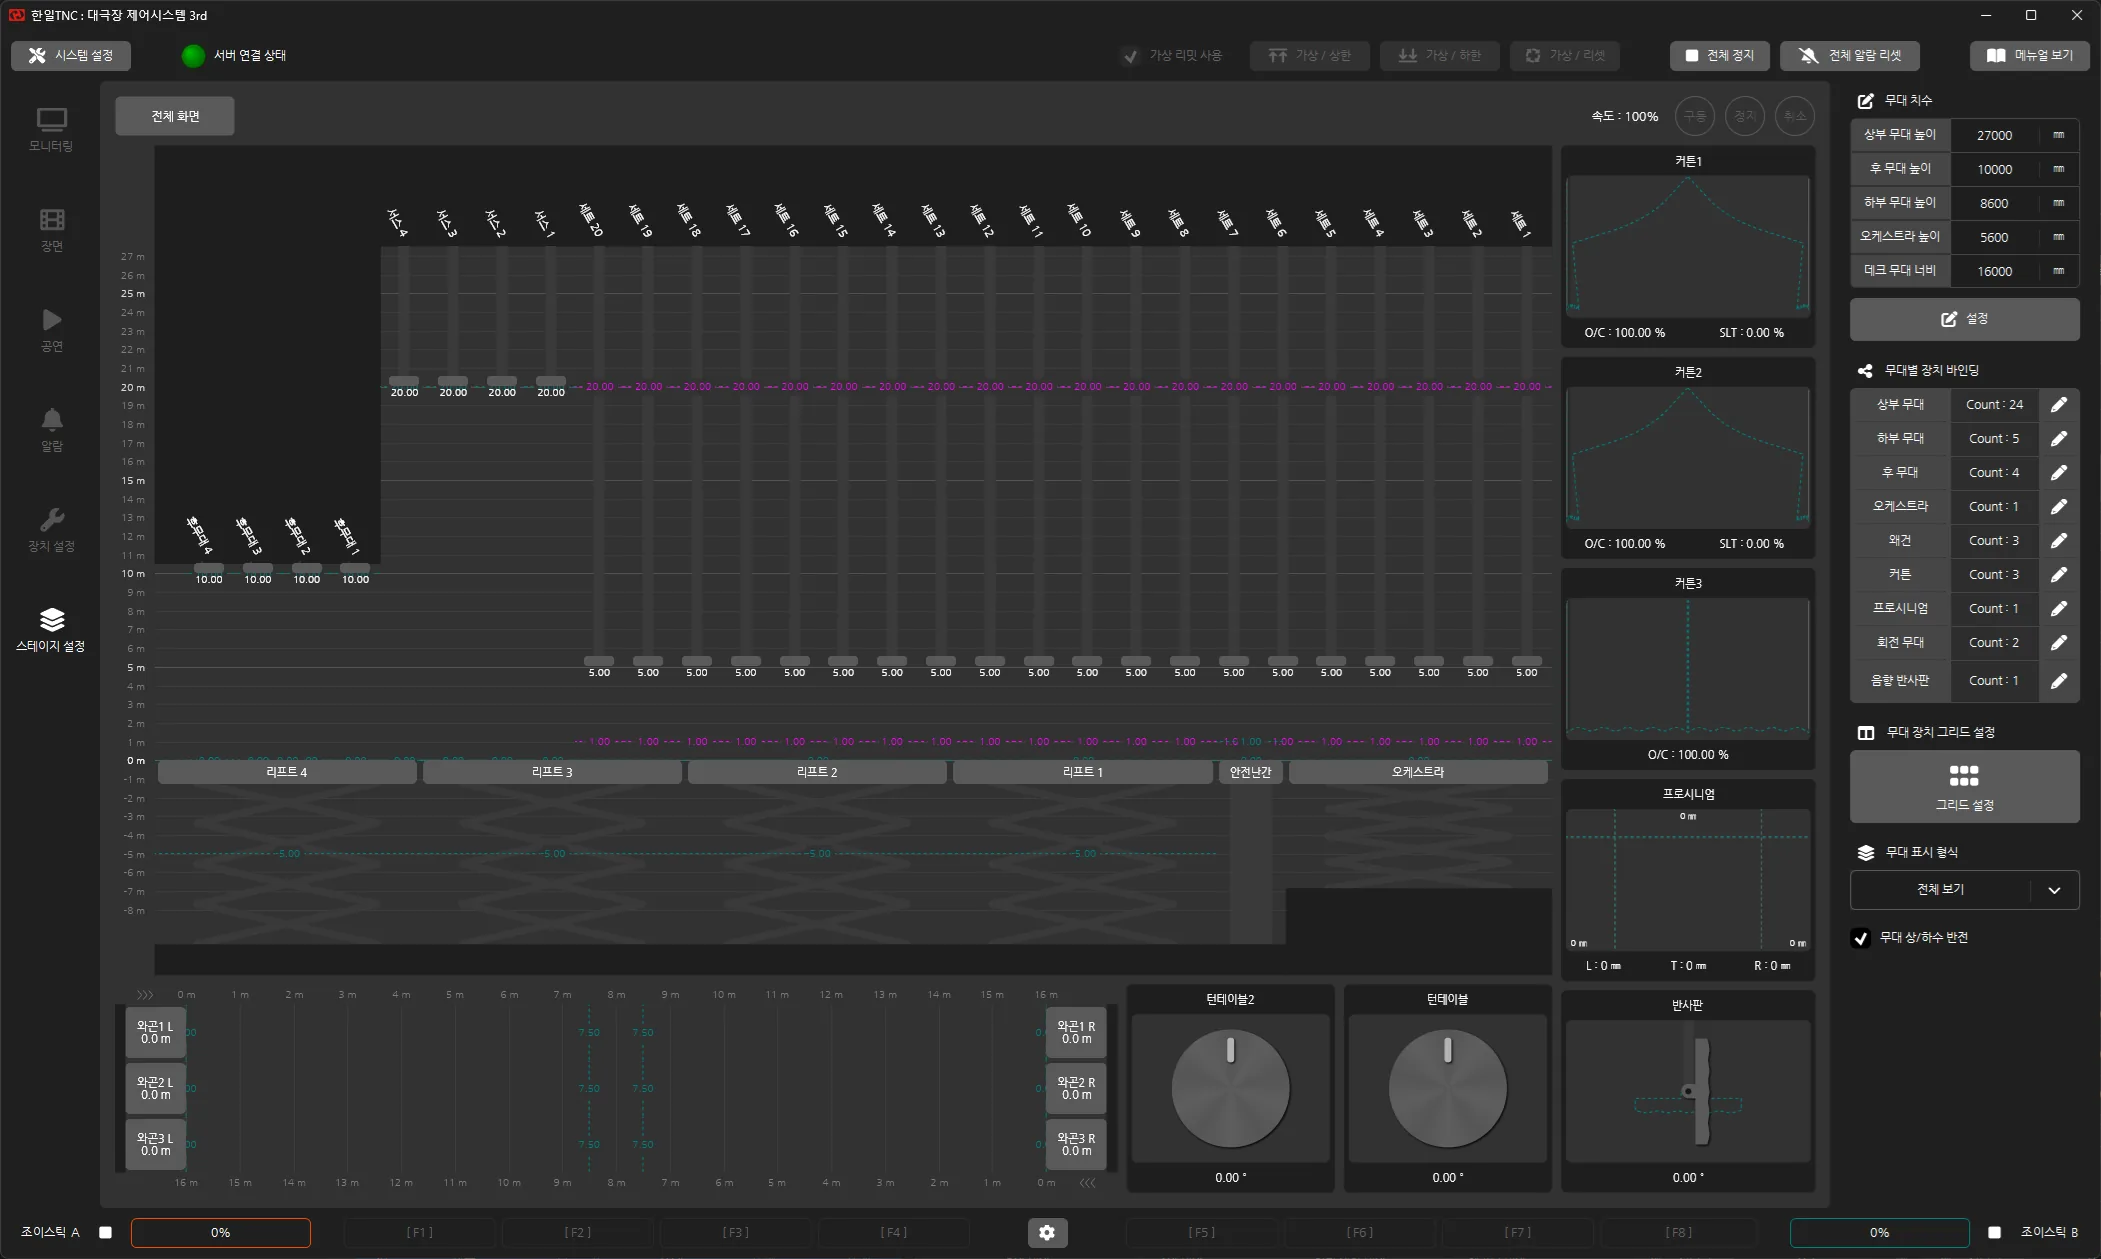Open the 모니터링 sidebar section
The width and height of the screenshot is (2101, 1259).
51,130
